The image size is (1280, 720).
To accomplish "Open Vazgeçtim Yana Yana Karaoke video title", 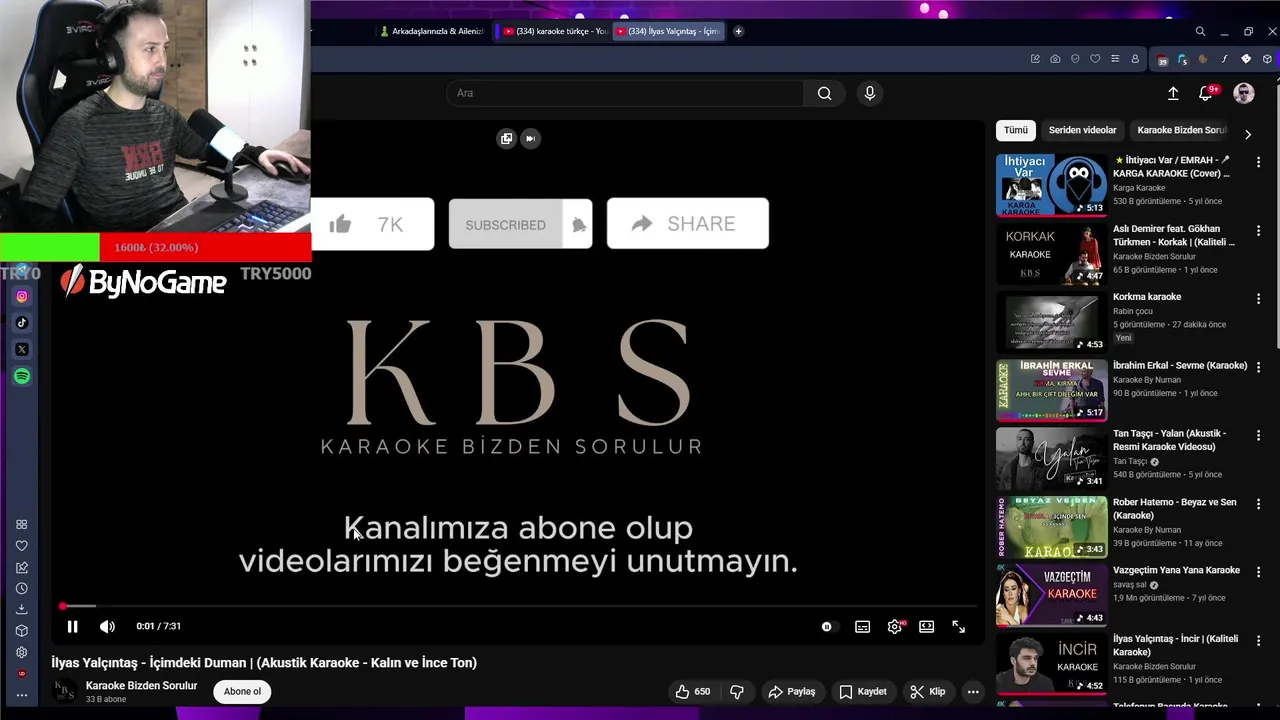I will pyautogui.click(x=1176, y=571).
